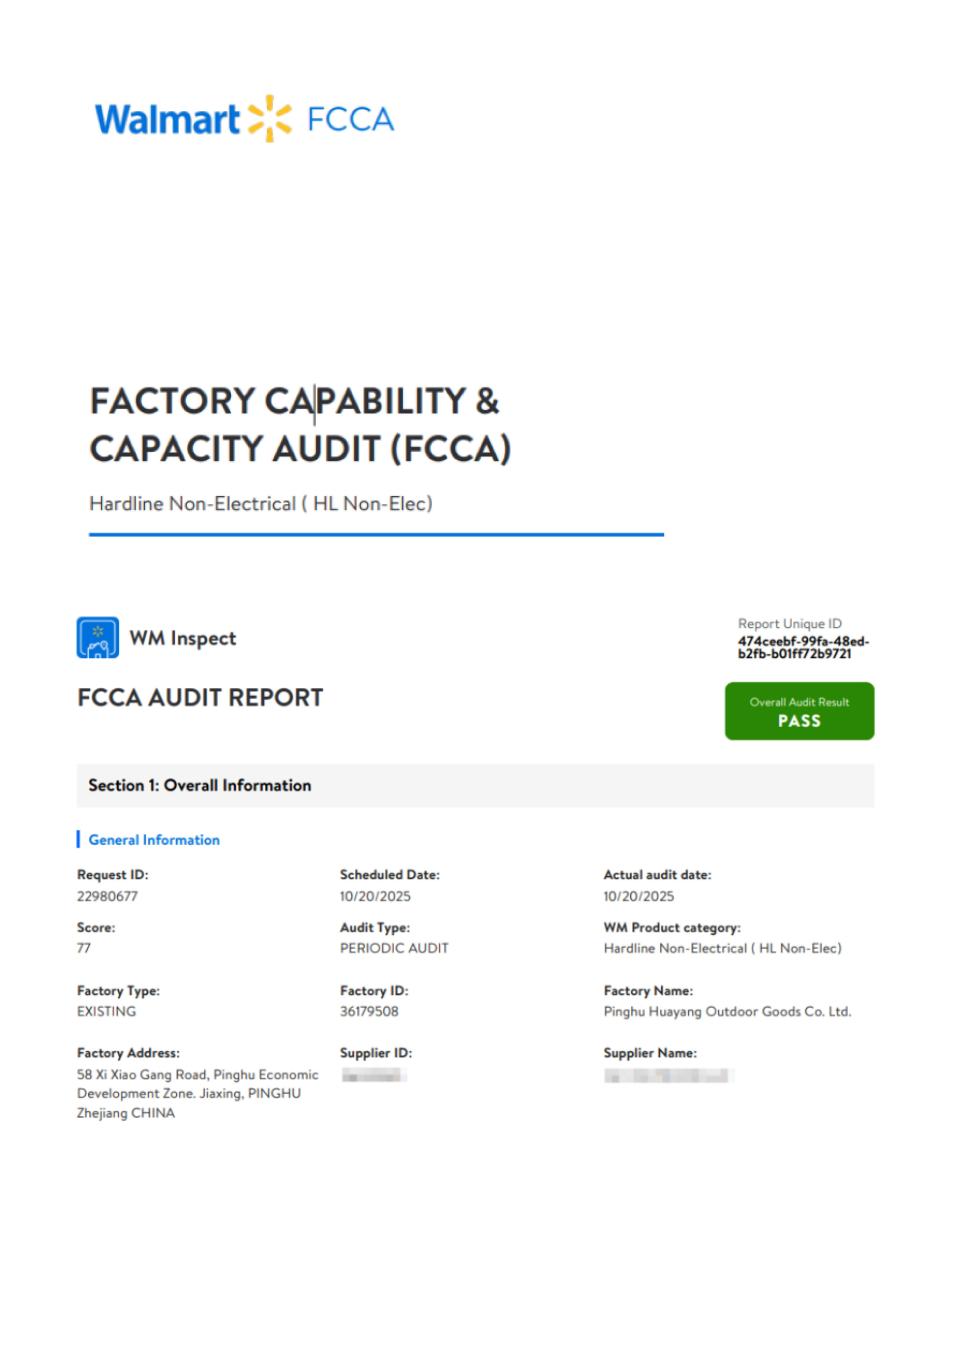Click the WM Inspect app icon
Viewport: 960px width, 1358px height.
[x=98, y=638]
